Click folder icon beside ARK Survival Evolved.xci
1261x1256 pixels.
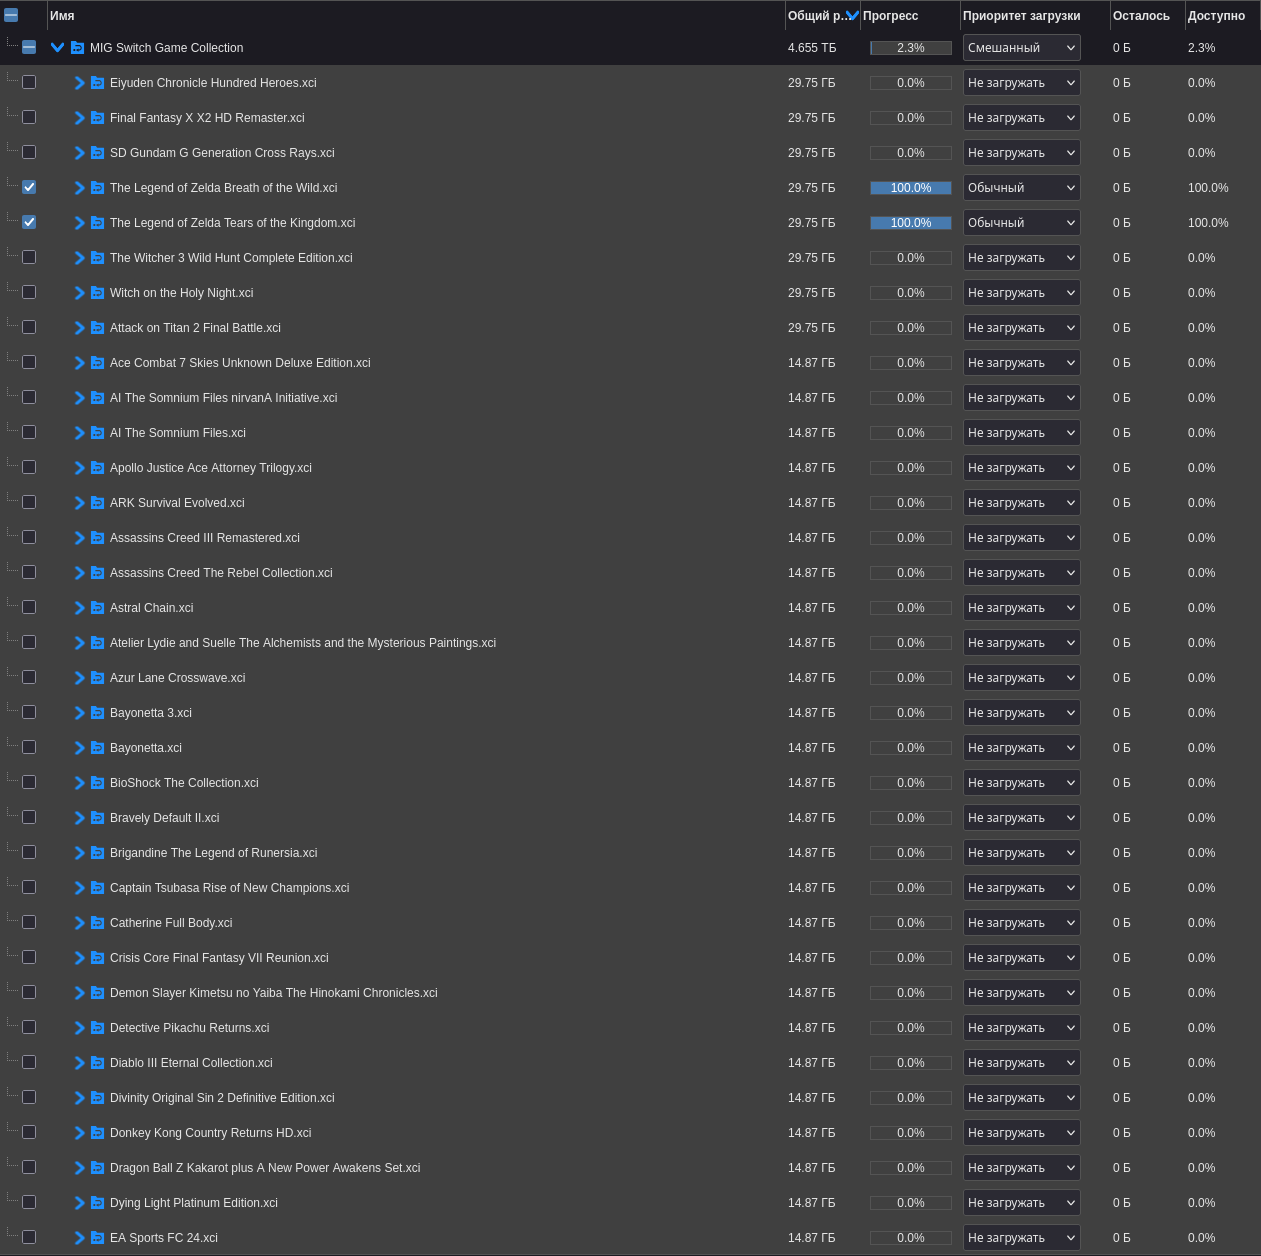(x=97, y=503)
